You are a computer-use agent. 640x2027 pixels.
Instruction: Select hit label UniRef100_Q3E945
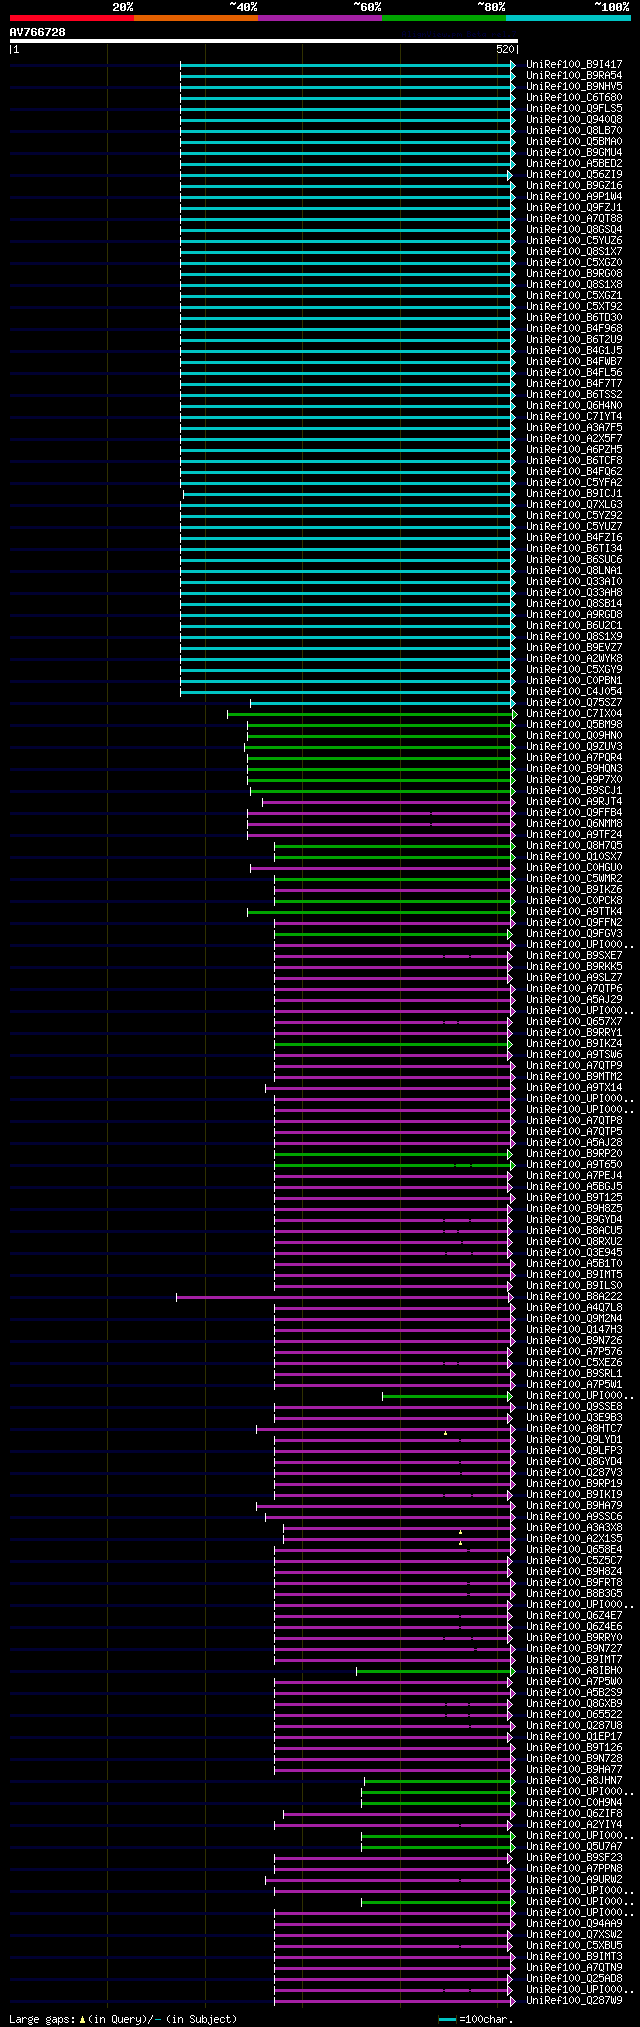[x=574, y=1252]
